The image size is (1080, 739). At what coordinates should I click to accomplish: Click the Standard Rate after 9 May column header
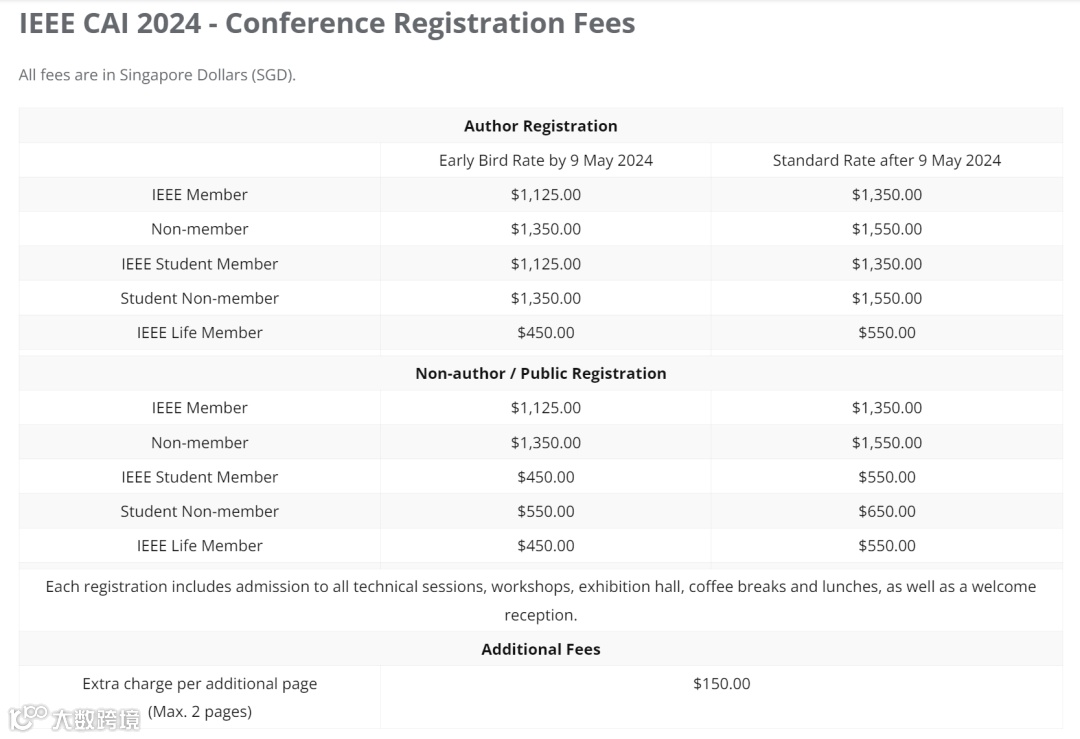886,160
